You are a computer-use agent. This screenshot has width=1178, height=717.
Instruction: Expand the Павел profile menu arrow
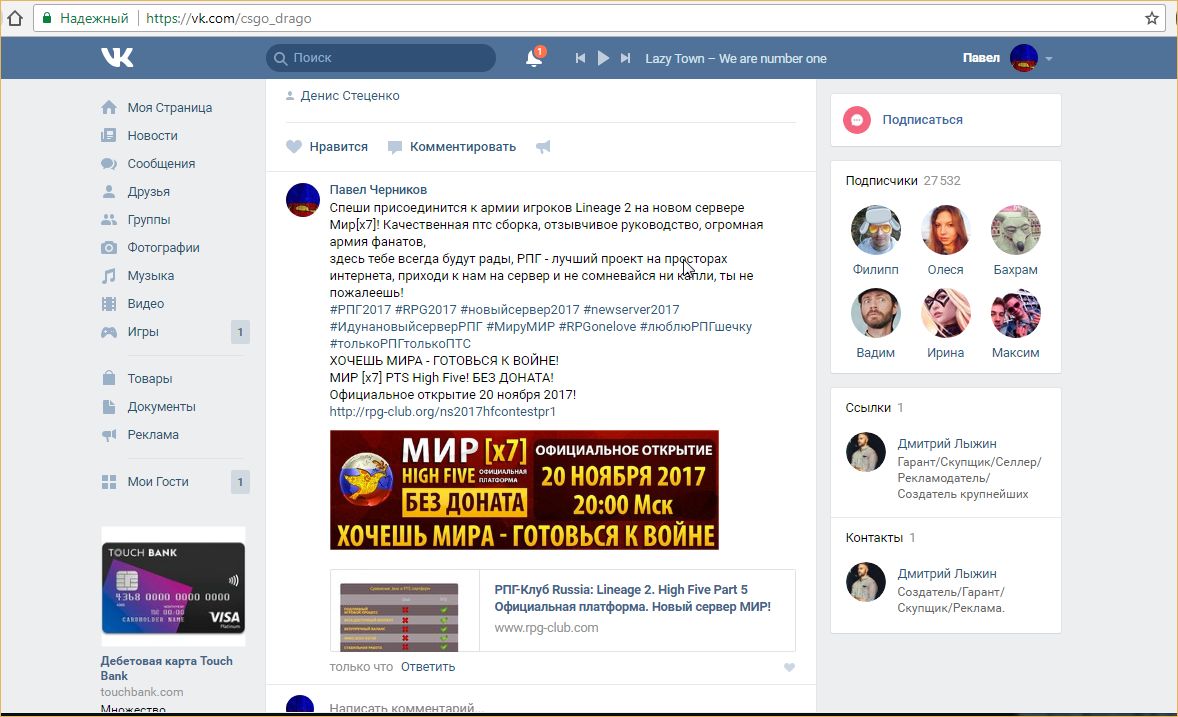coord(1049,59)
